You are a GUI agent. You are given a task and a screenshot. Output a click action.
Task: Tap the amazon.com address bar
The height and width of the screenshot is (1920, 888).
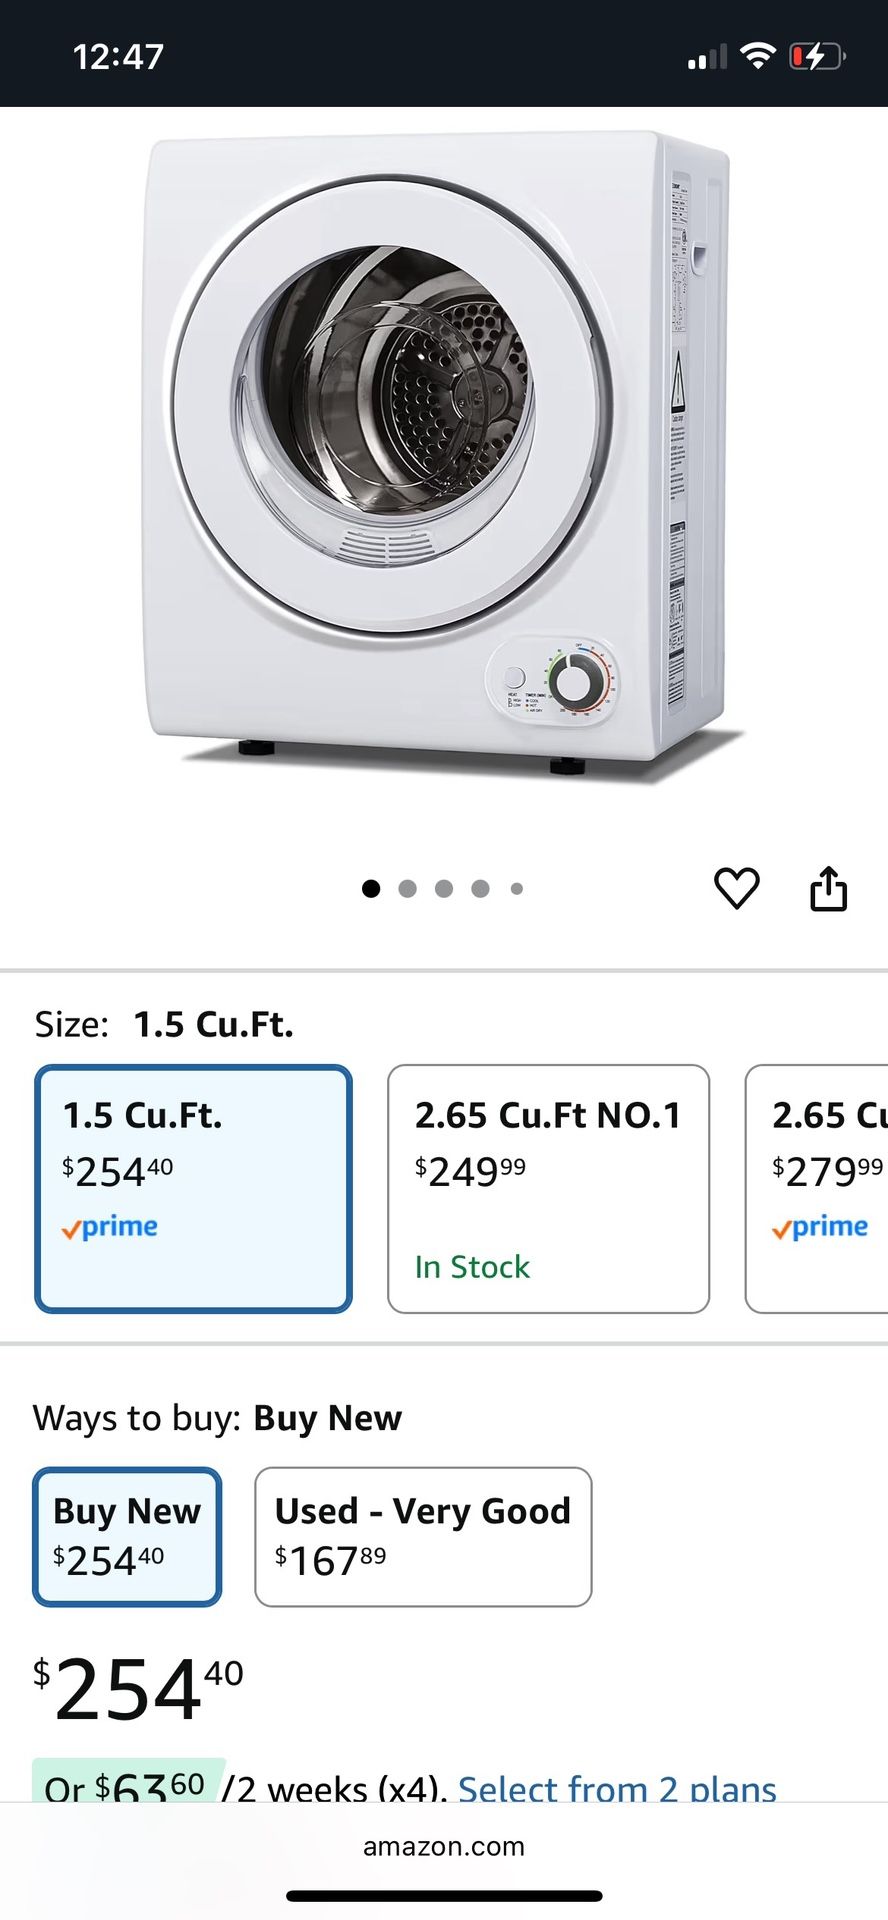444,1847
